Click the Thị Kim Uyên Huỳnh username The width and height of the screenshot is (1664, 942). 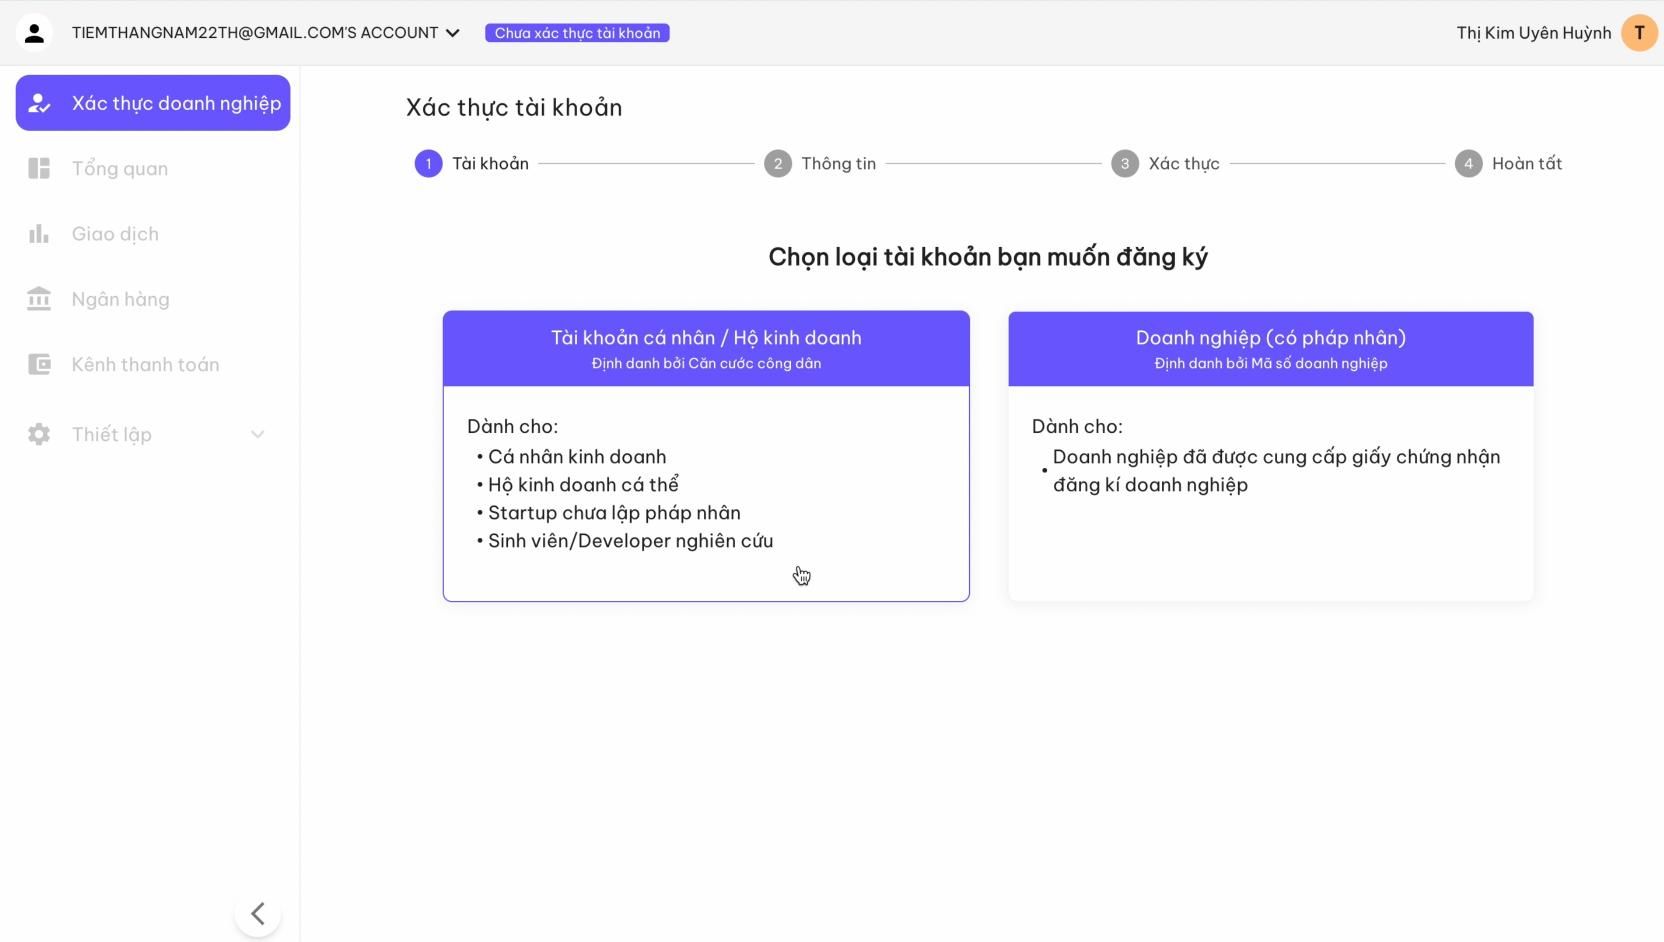click(x=1534, y=33)
